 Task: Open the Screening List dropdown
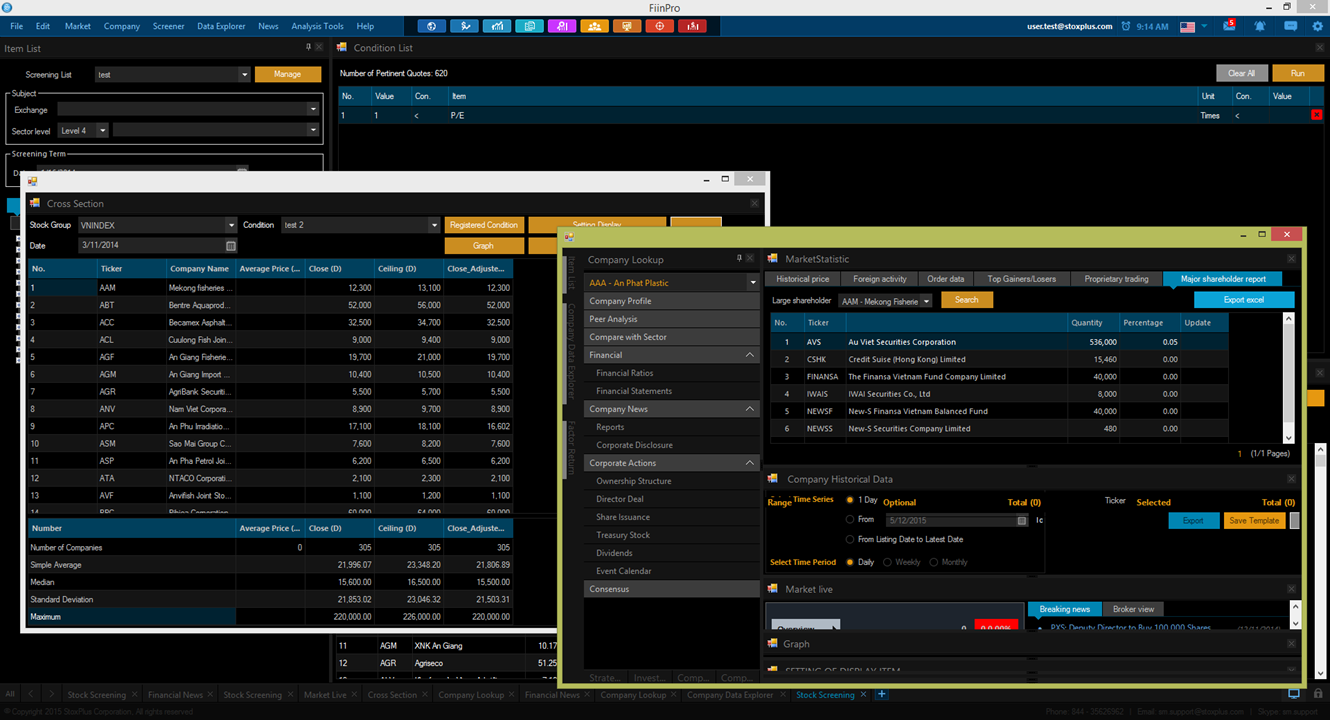click(x=244, y=74)
